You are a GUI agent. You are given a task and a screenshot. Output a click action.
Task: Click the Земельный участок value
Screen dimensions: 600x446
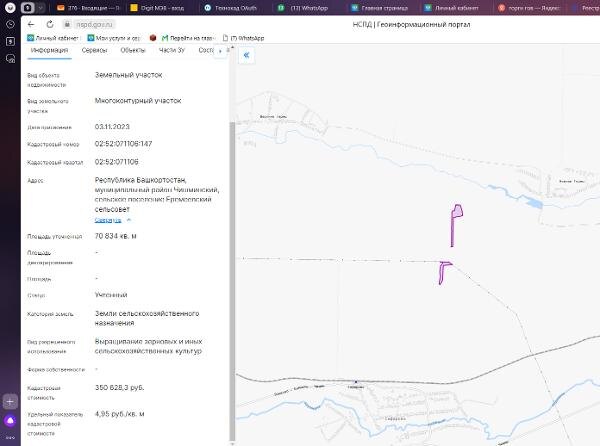click(x=128, y=75)
